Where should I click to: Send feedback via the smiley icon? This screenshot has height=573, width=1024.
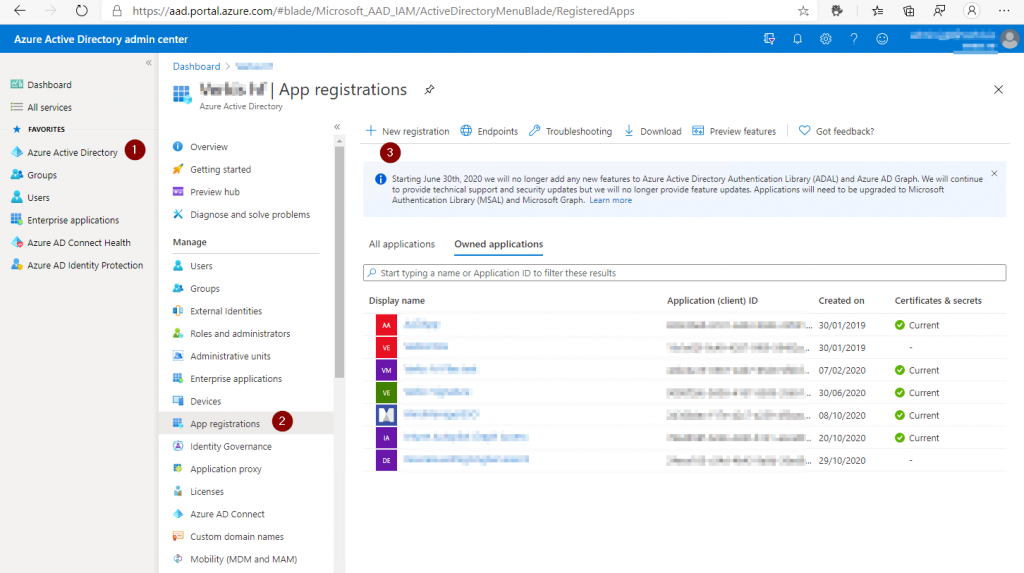882,39
